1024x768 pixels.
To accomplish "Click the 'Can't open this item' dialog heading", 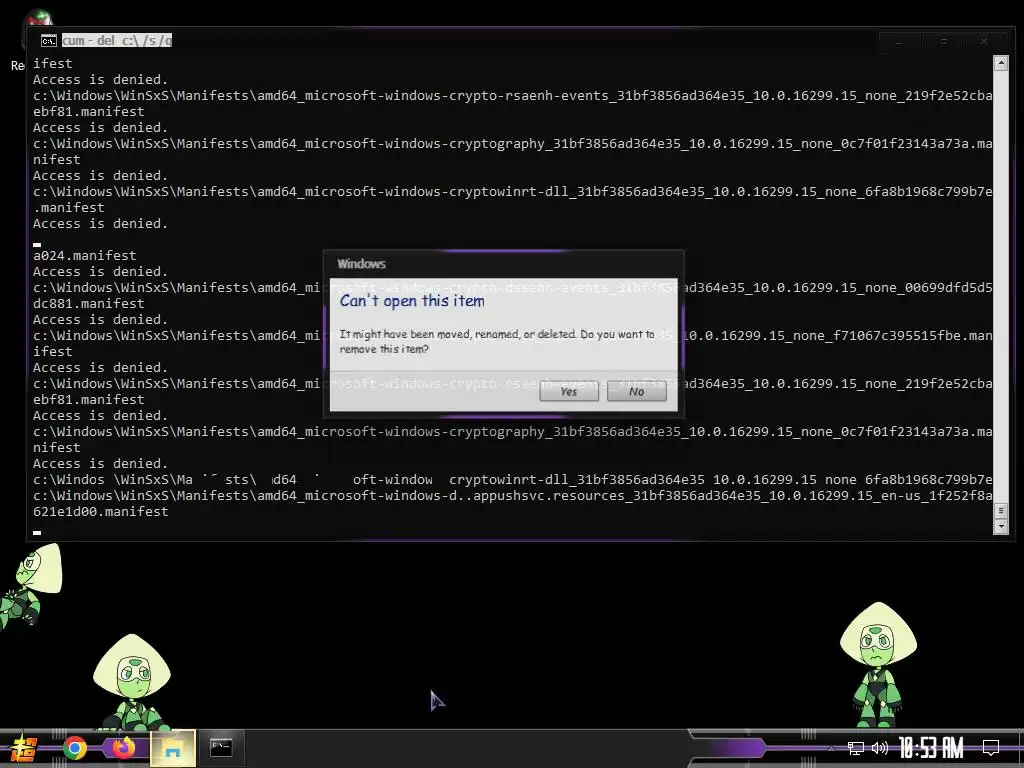I will [412, 300].
